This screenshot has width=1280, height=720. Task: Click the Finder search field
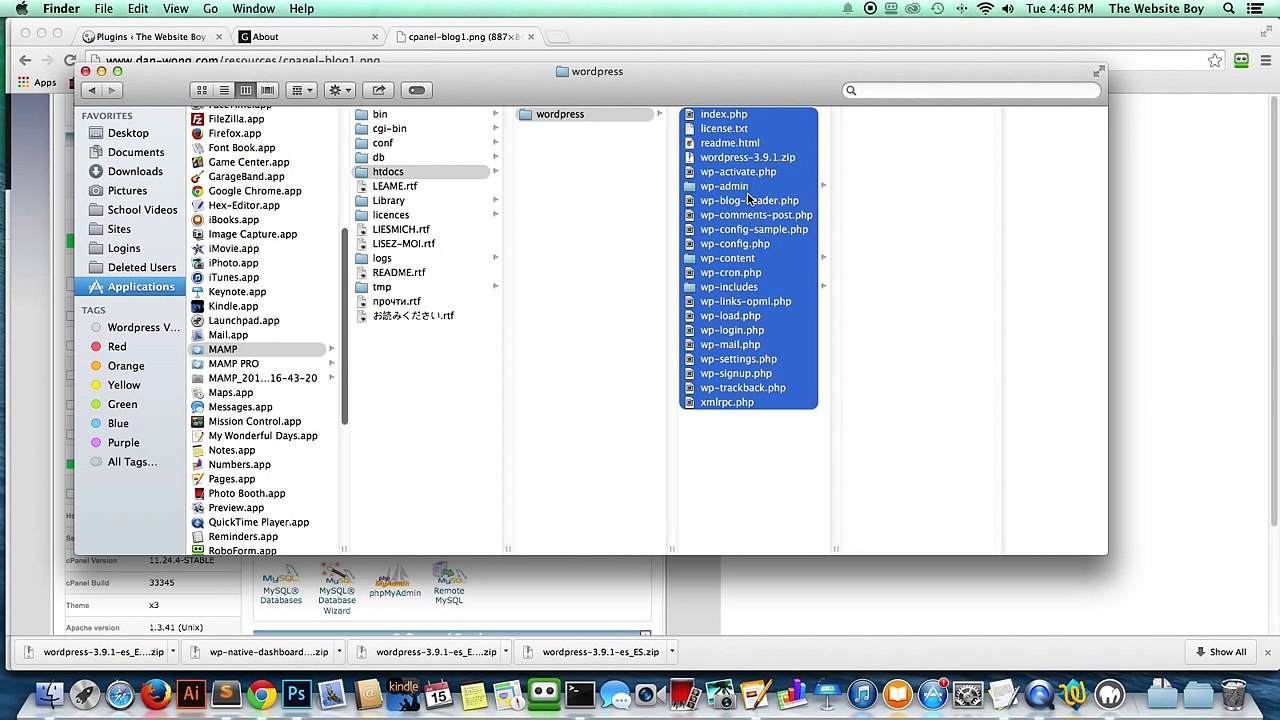(x=970, y=90)
